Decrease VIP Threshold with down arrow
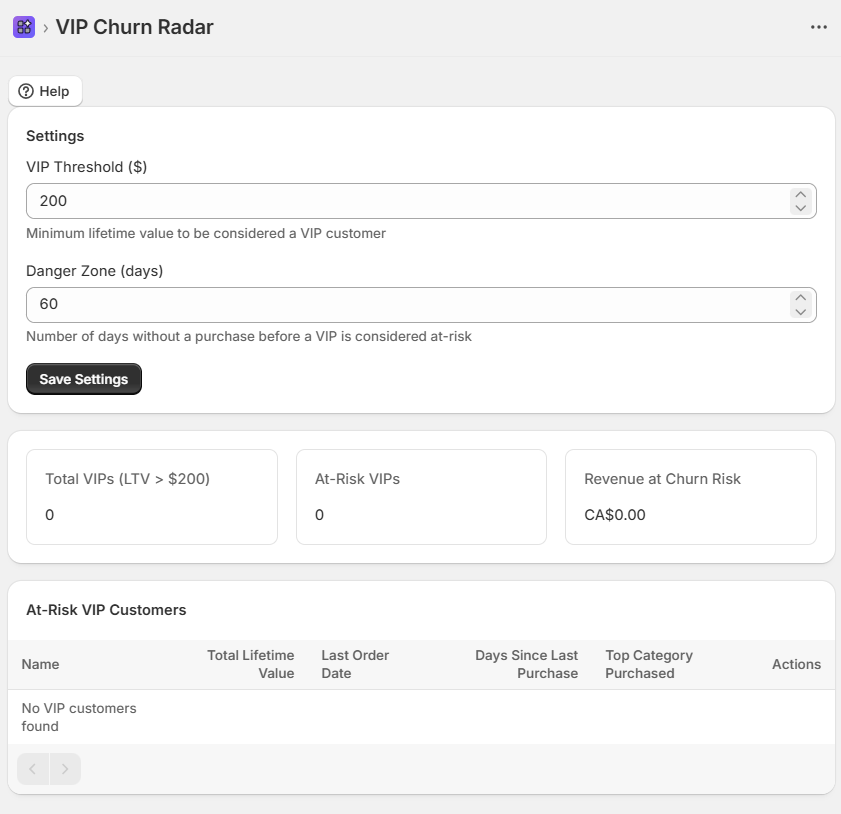841x814 pixels. (799, 208)
